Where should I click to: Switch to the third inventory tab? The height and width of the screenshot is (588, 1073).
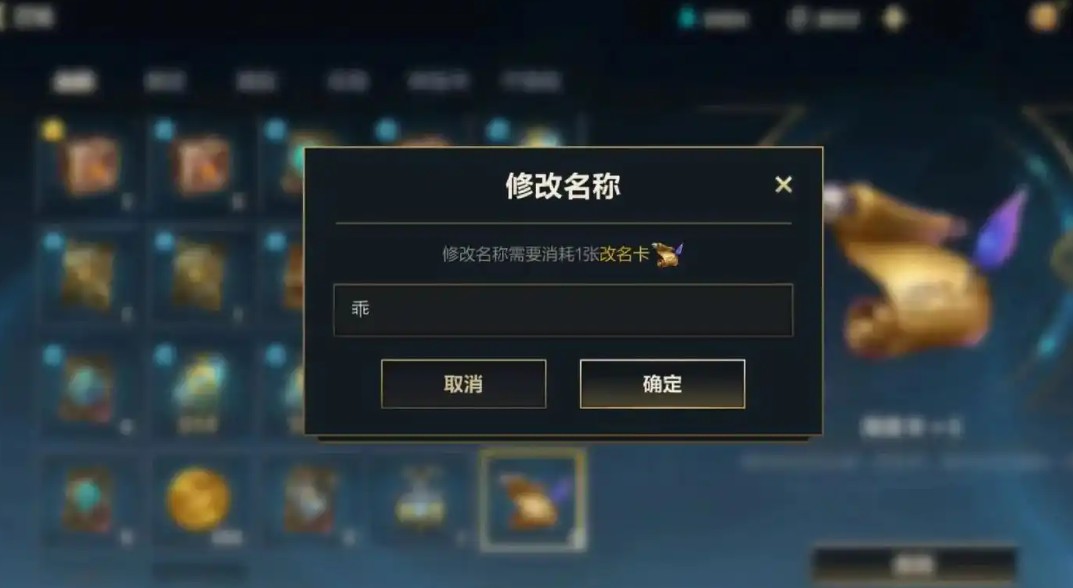pyautogui.click(x=256, y=81)
